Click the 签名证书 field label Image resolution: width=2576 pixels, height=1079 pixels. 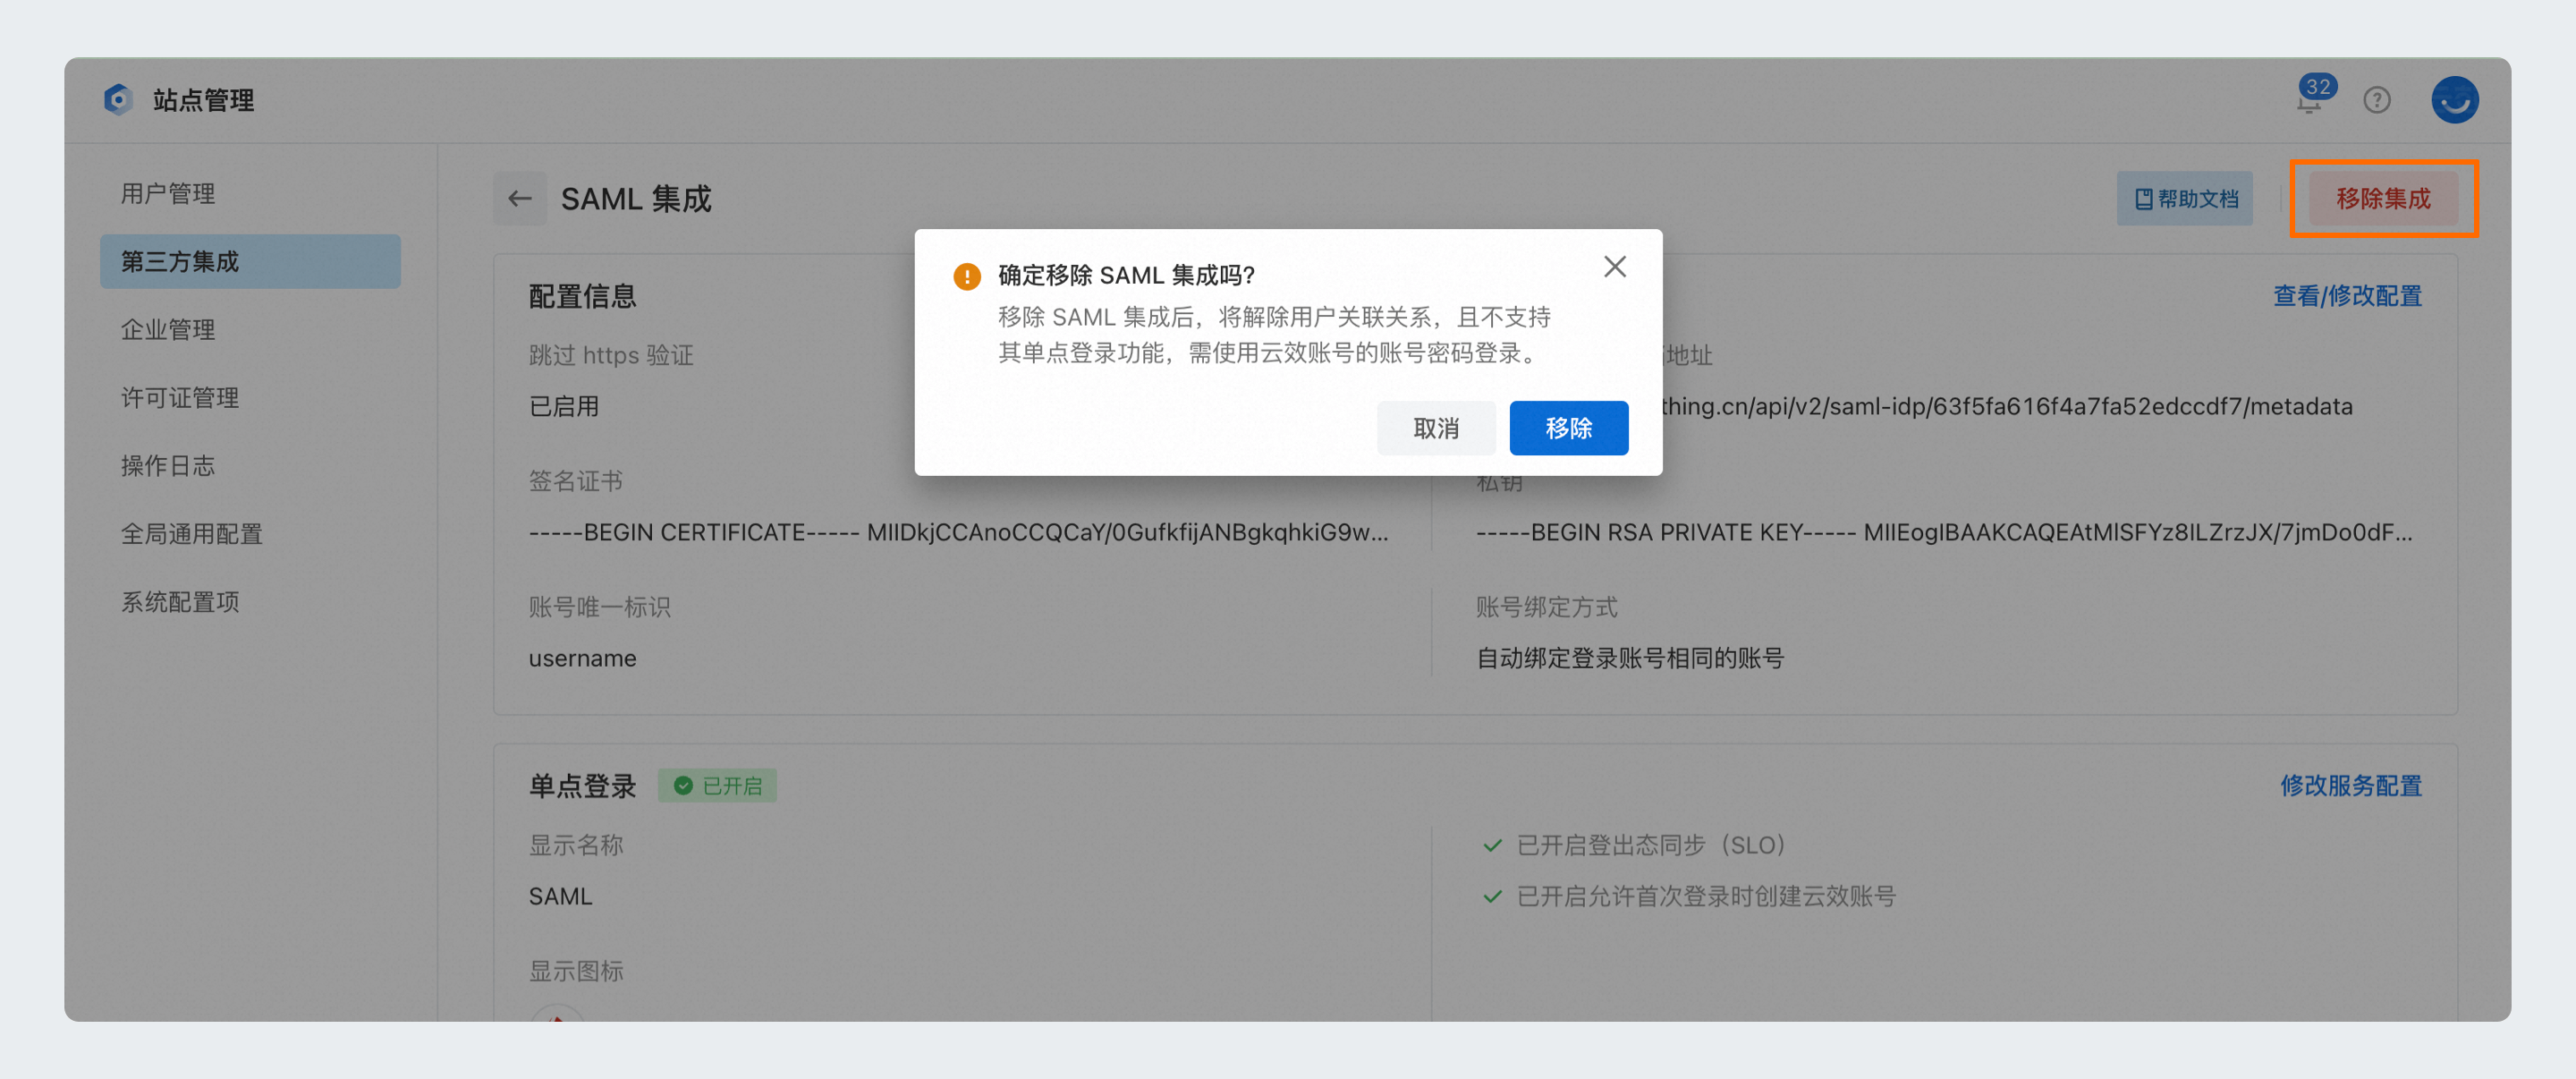(x=575, y=482)
